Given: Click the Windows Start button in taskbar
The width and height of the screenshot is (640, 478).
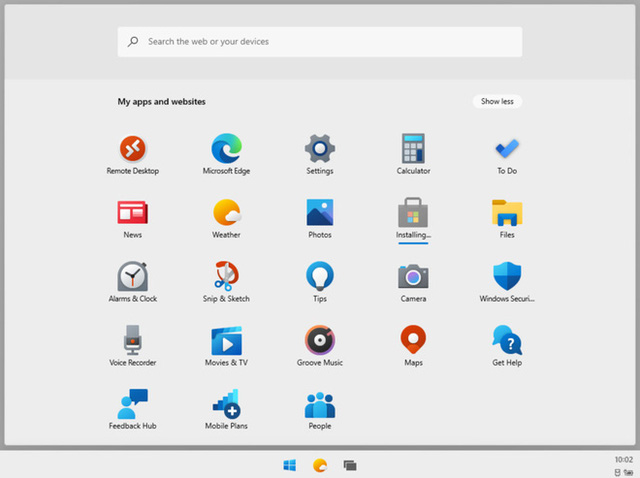Looking at the screenshot, I should (x=289, y=465).
